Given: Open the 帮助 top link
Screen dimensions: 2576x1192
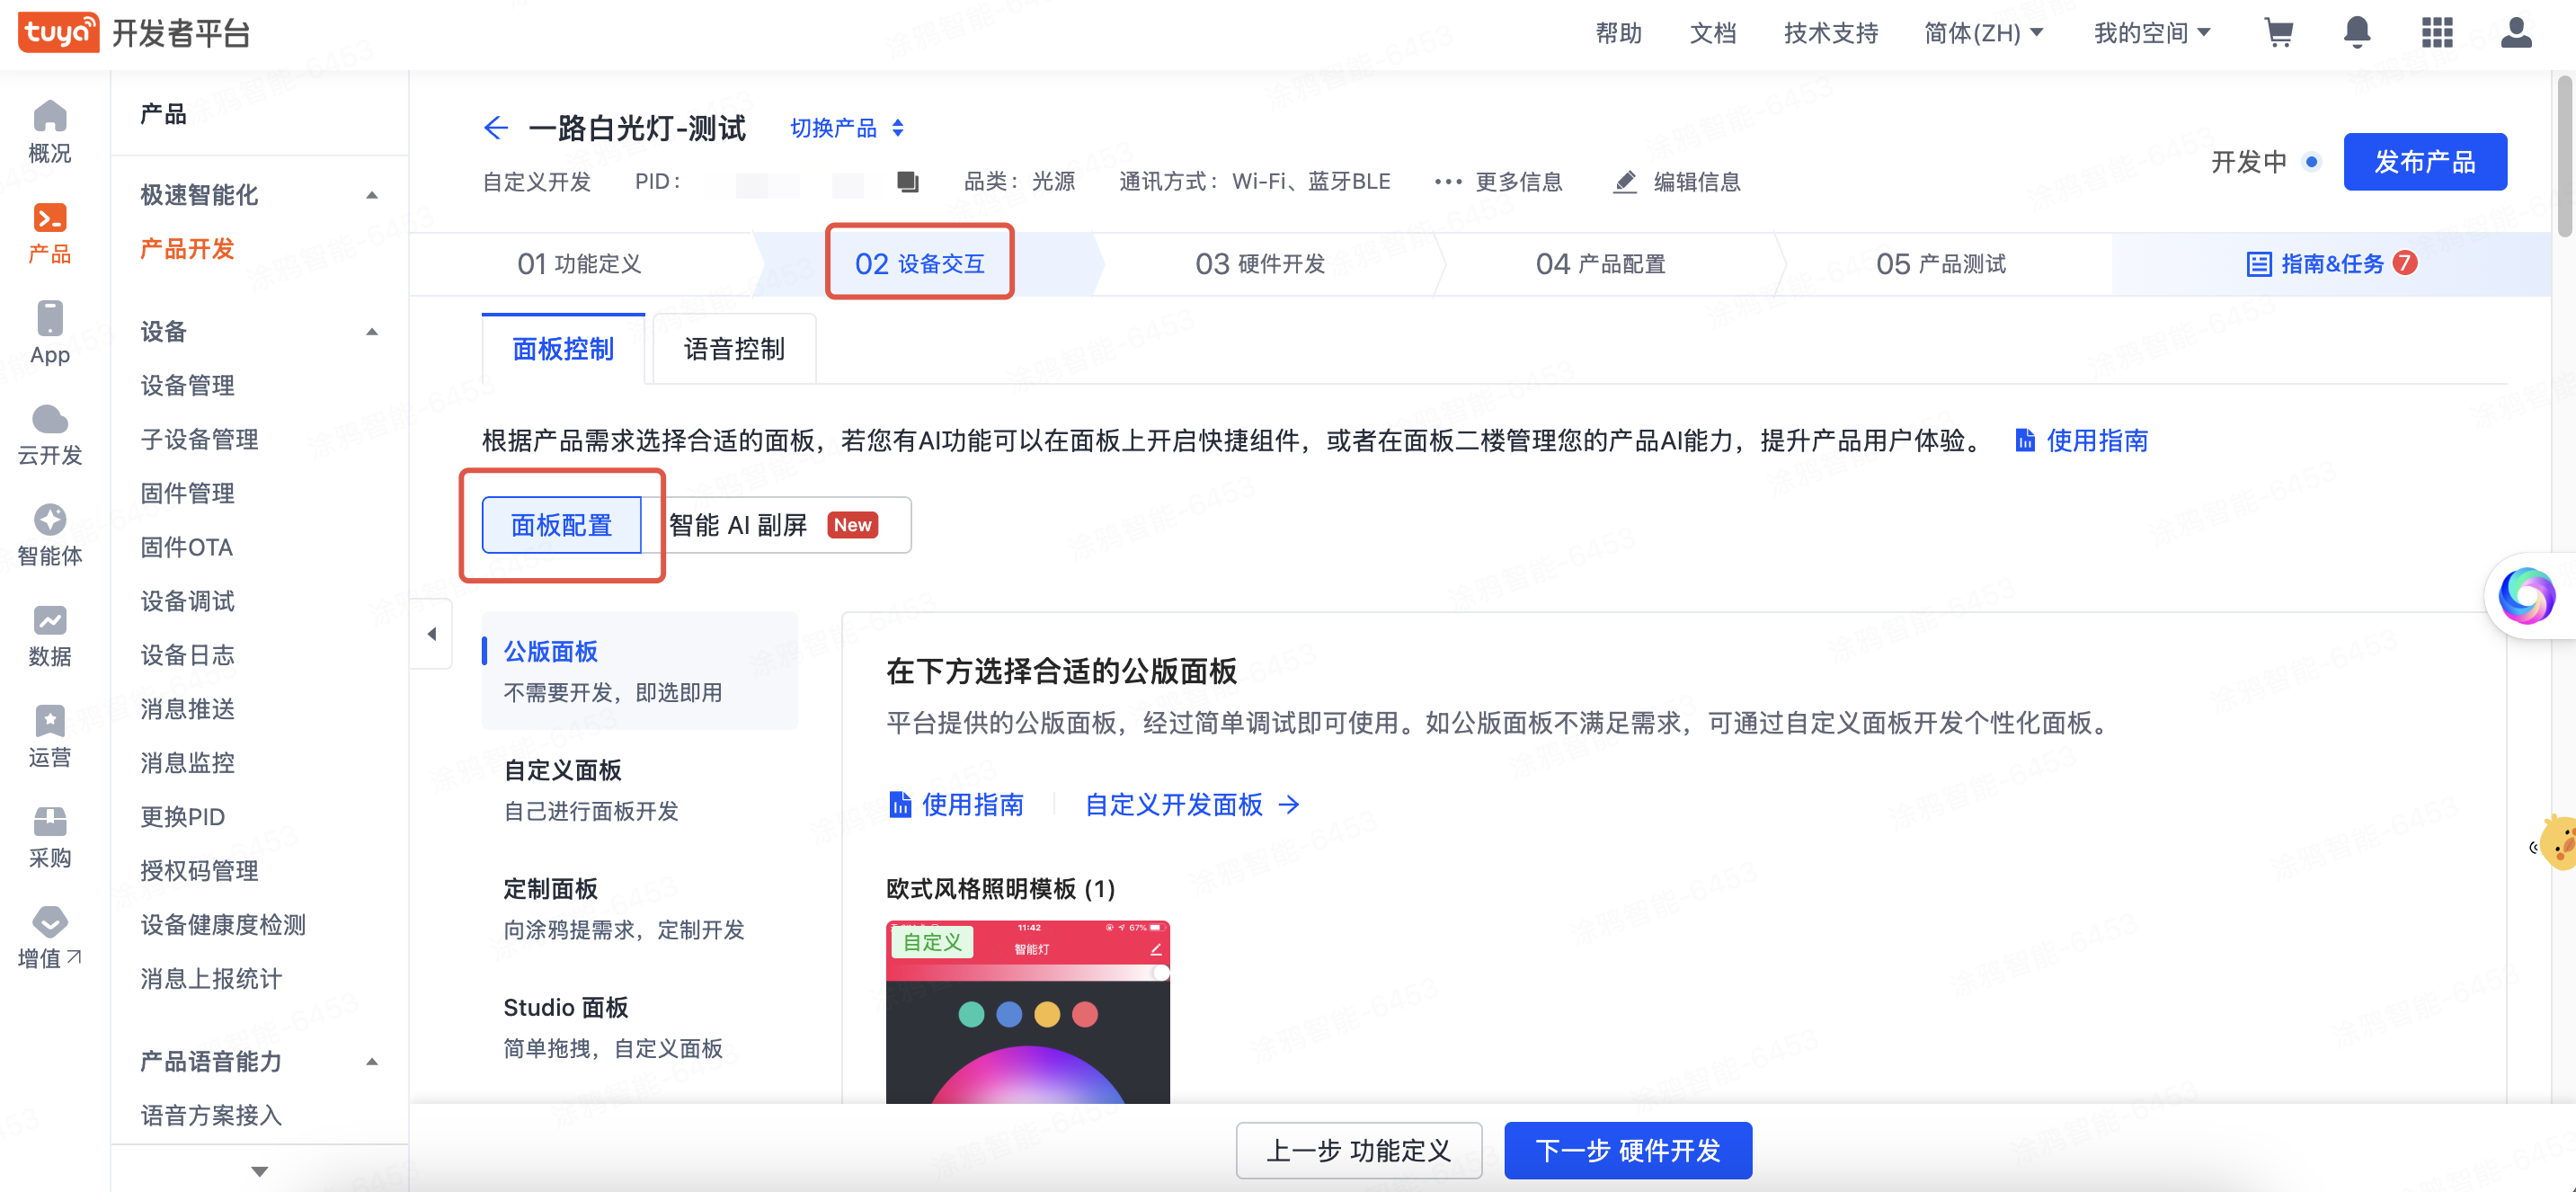Looking at the screenshot, I should point(1619,33).
